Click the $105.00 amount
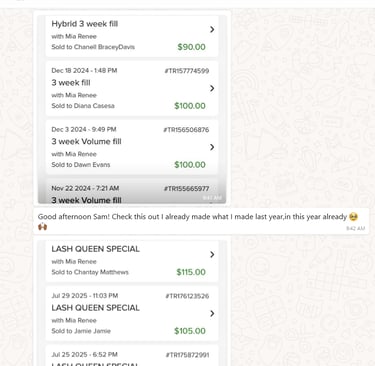This screenshot has height=366, width=375. pyautogui.click(x=190, y=331)
